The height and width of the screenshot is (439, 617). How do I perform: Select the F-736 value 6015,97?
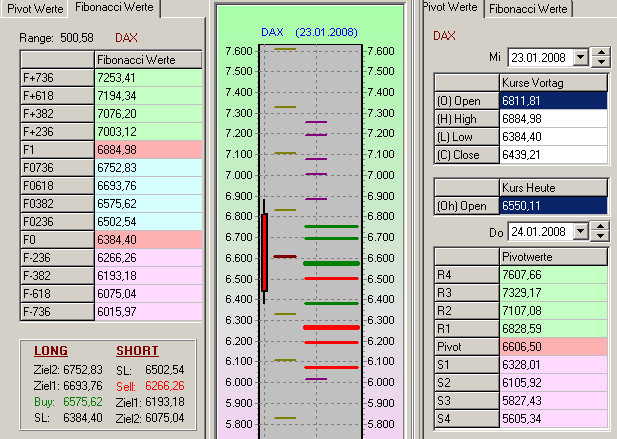click(x=148, y=312)
